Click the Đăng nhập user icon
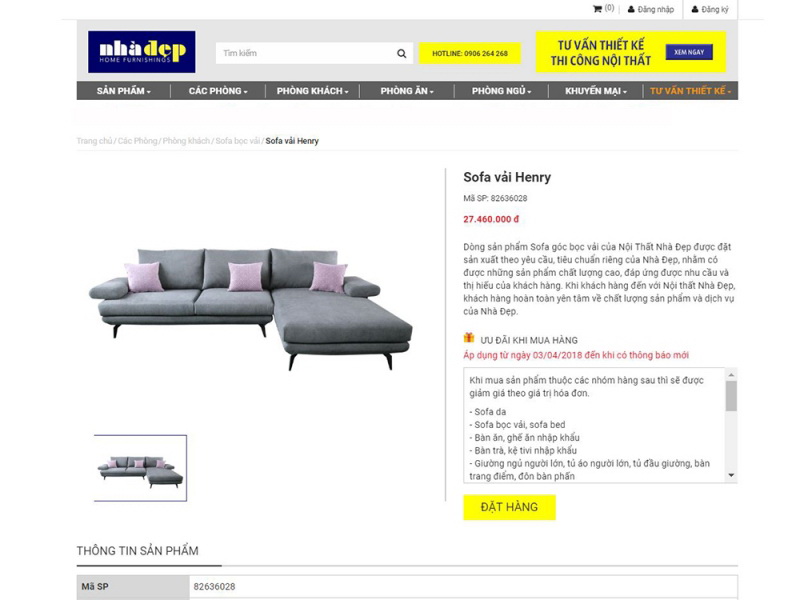This screenshot has height=600, width=800. [x=631, y=9]
